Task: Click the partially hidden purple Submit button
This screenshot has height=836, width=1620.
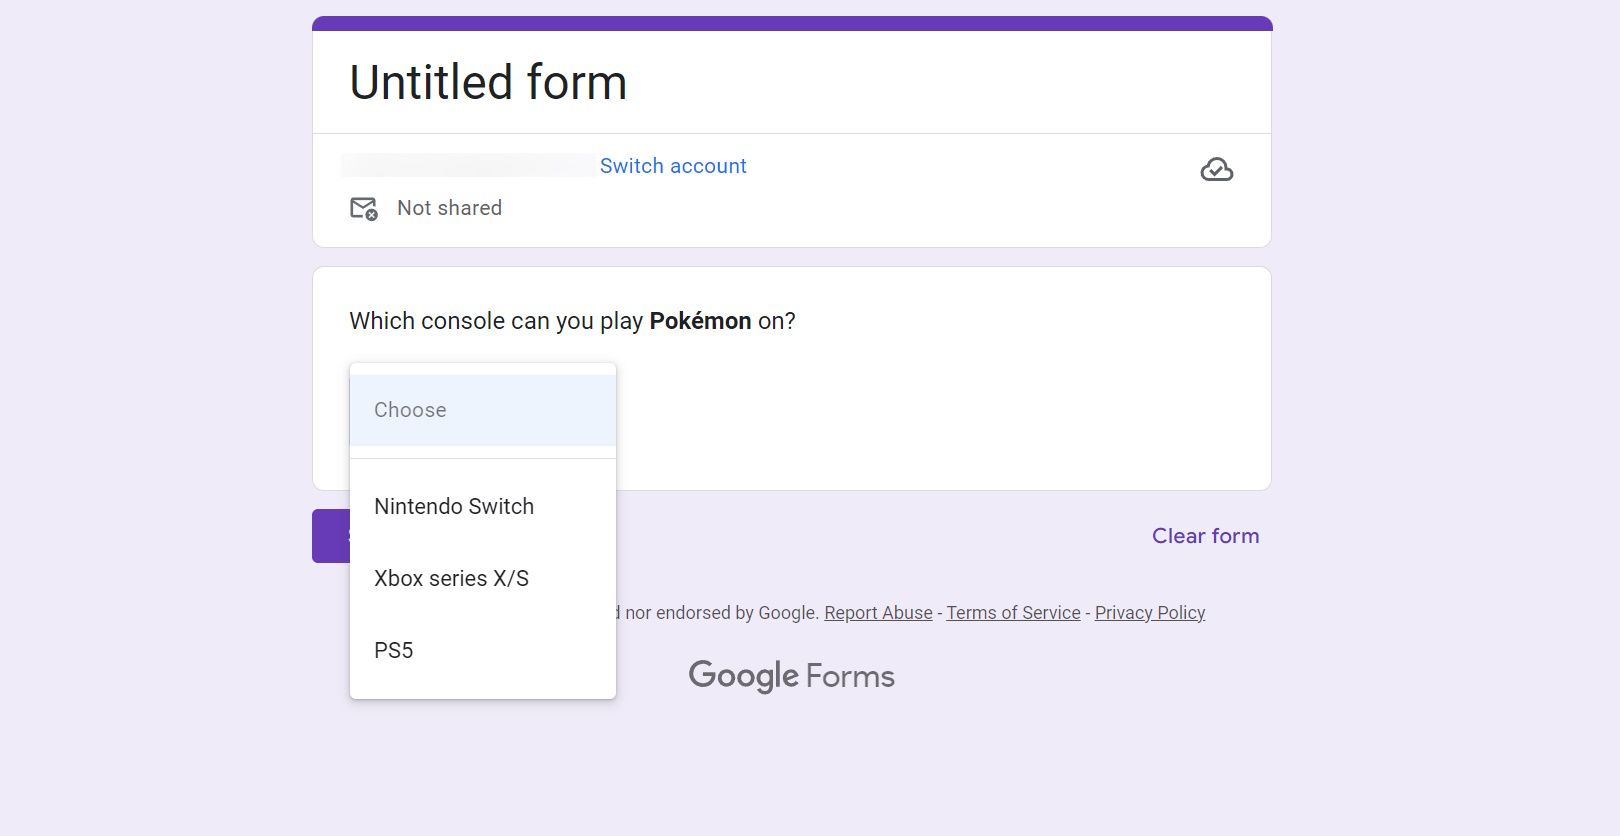Action: pyautogui.click(x=331, y=536)
